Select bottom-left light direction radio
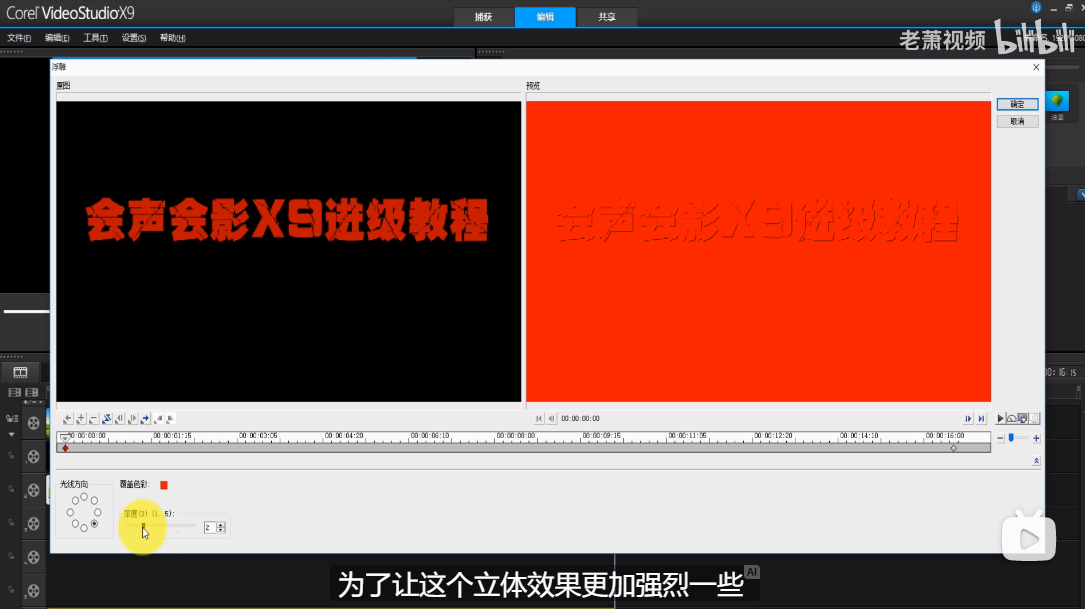The image size is (1085, 609). 75,524
